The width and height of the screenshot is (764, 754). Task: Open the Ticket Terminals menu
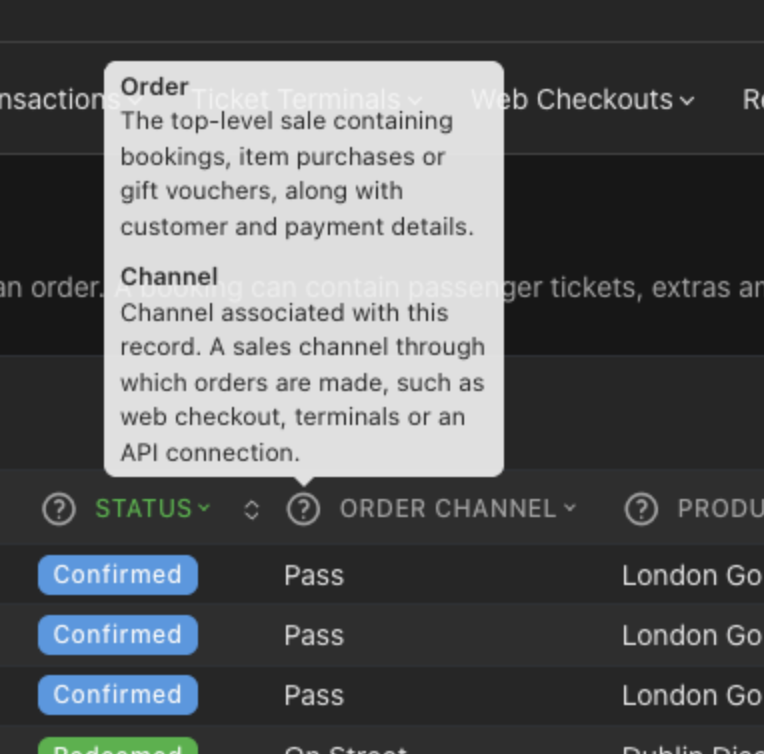tap(307, 99)
